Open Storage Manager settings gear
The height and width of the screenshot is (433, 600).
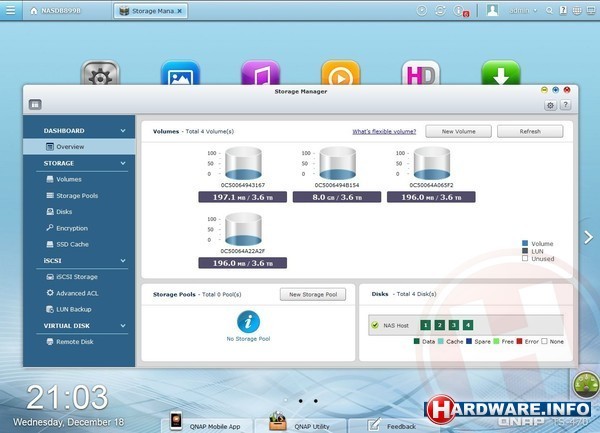pyautogui.click(x=550, y=105)
